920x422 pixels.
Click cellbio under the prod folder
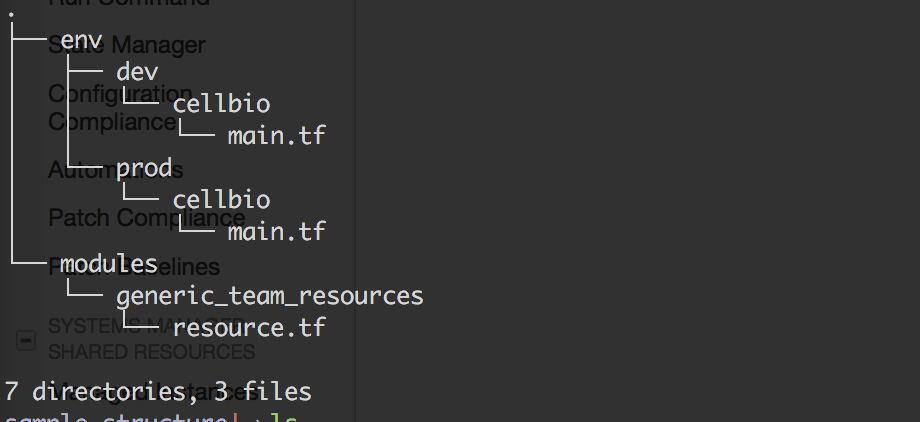point(221,200)
